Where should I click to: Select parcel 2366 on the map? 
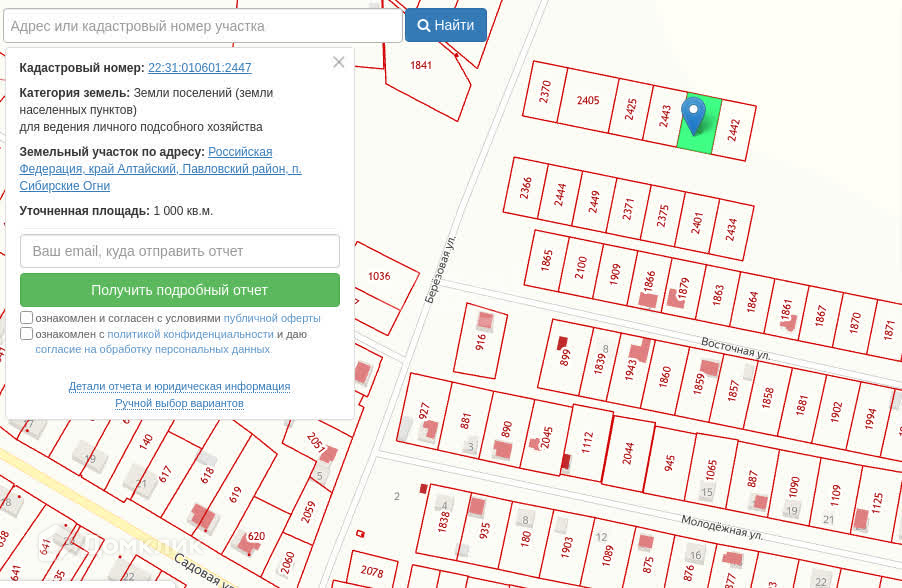point(525,188)
